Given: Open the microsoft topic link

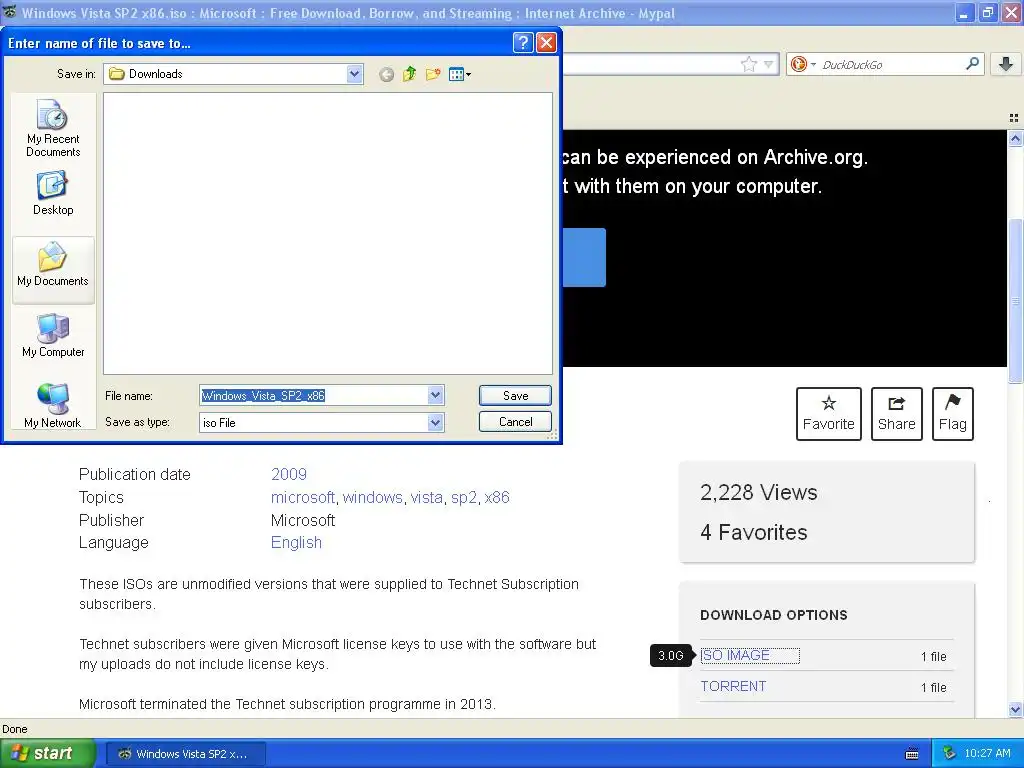Looking at the screenshot, I should 302,497.
